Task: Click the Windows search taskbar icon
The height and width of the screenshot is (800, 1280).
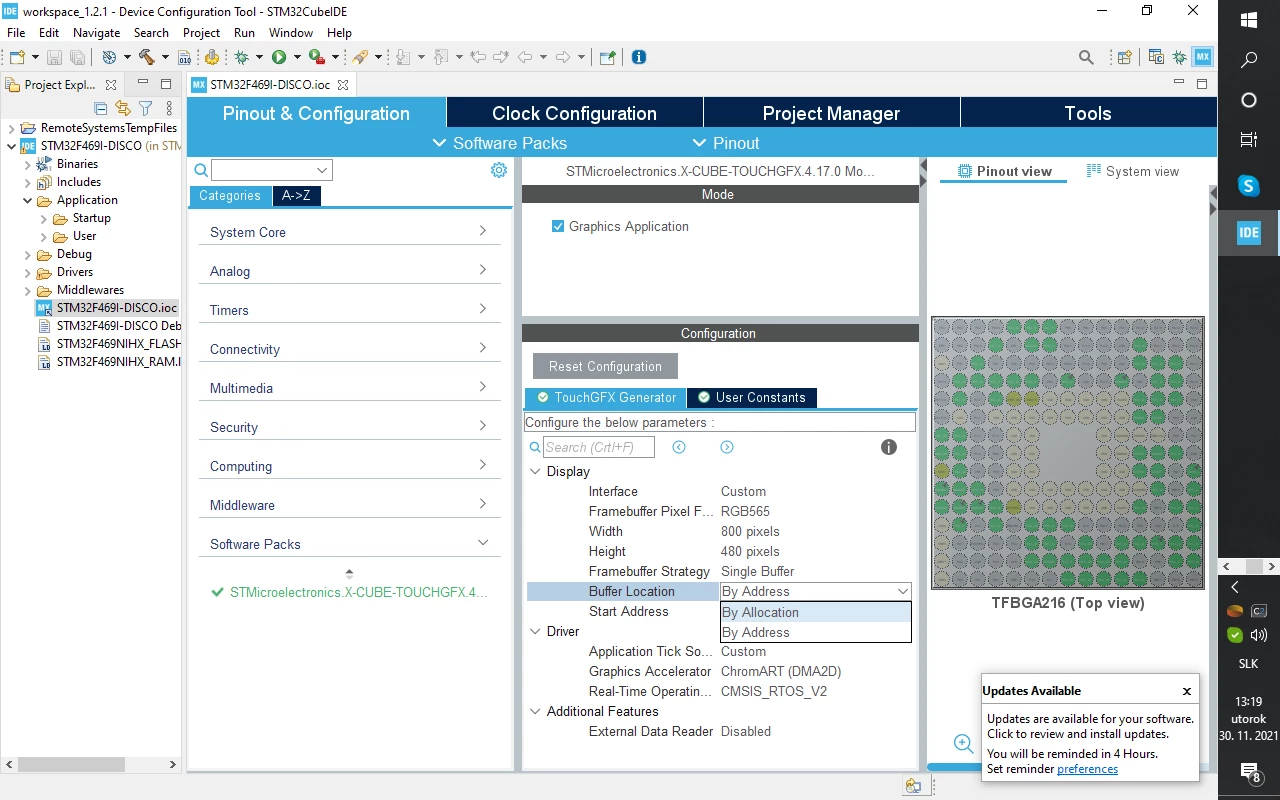Action: pyautogui.click(x=1249, y=60)
